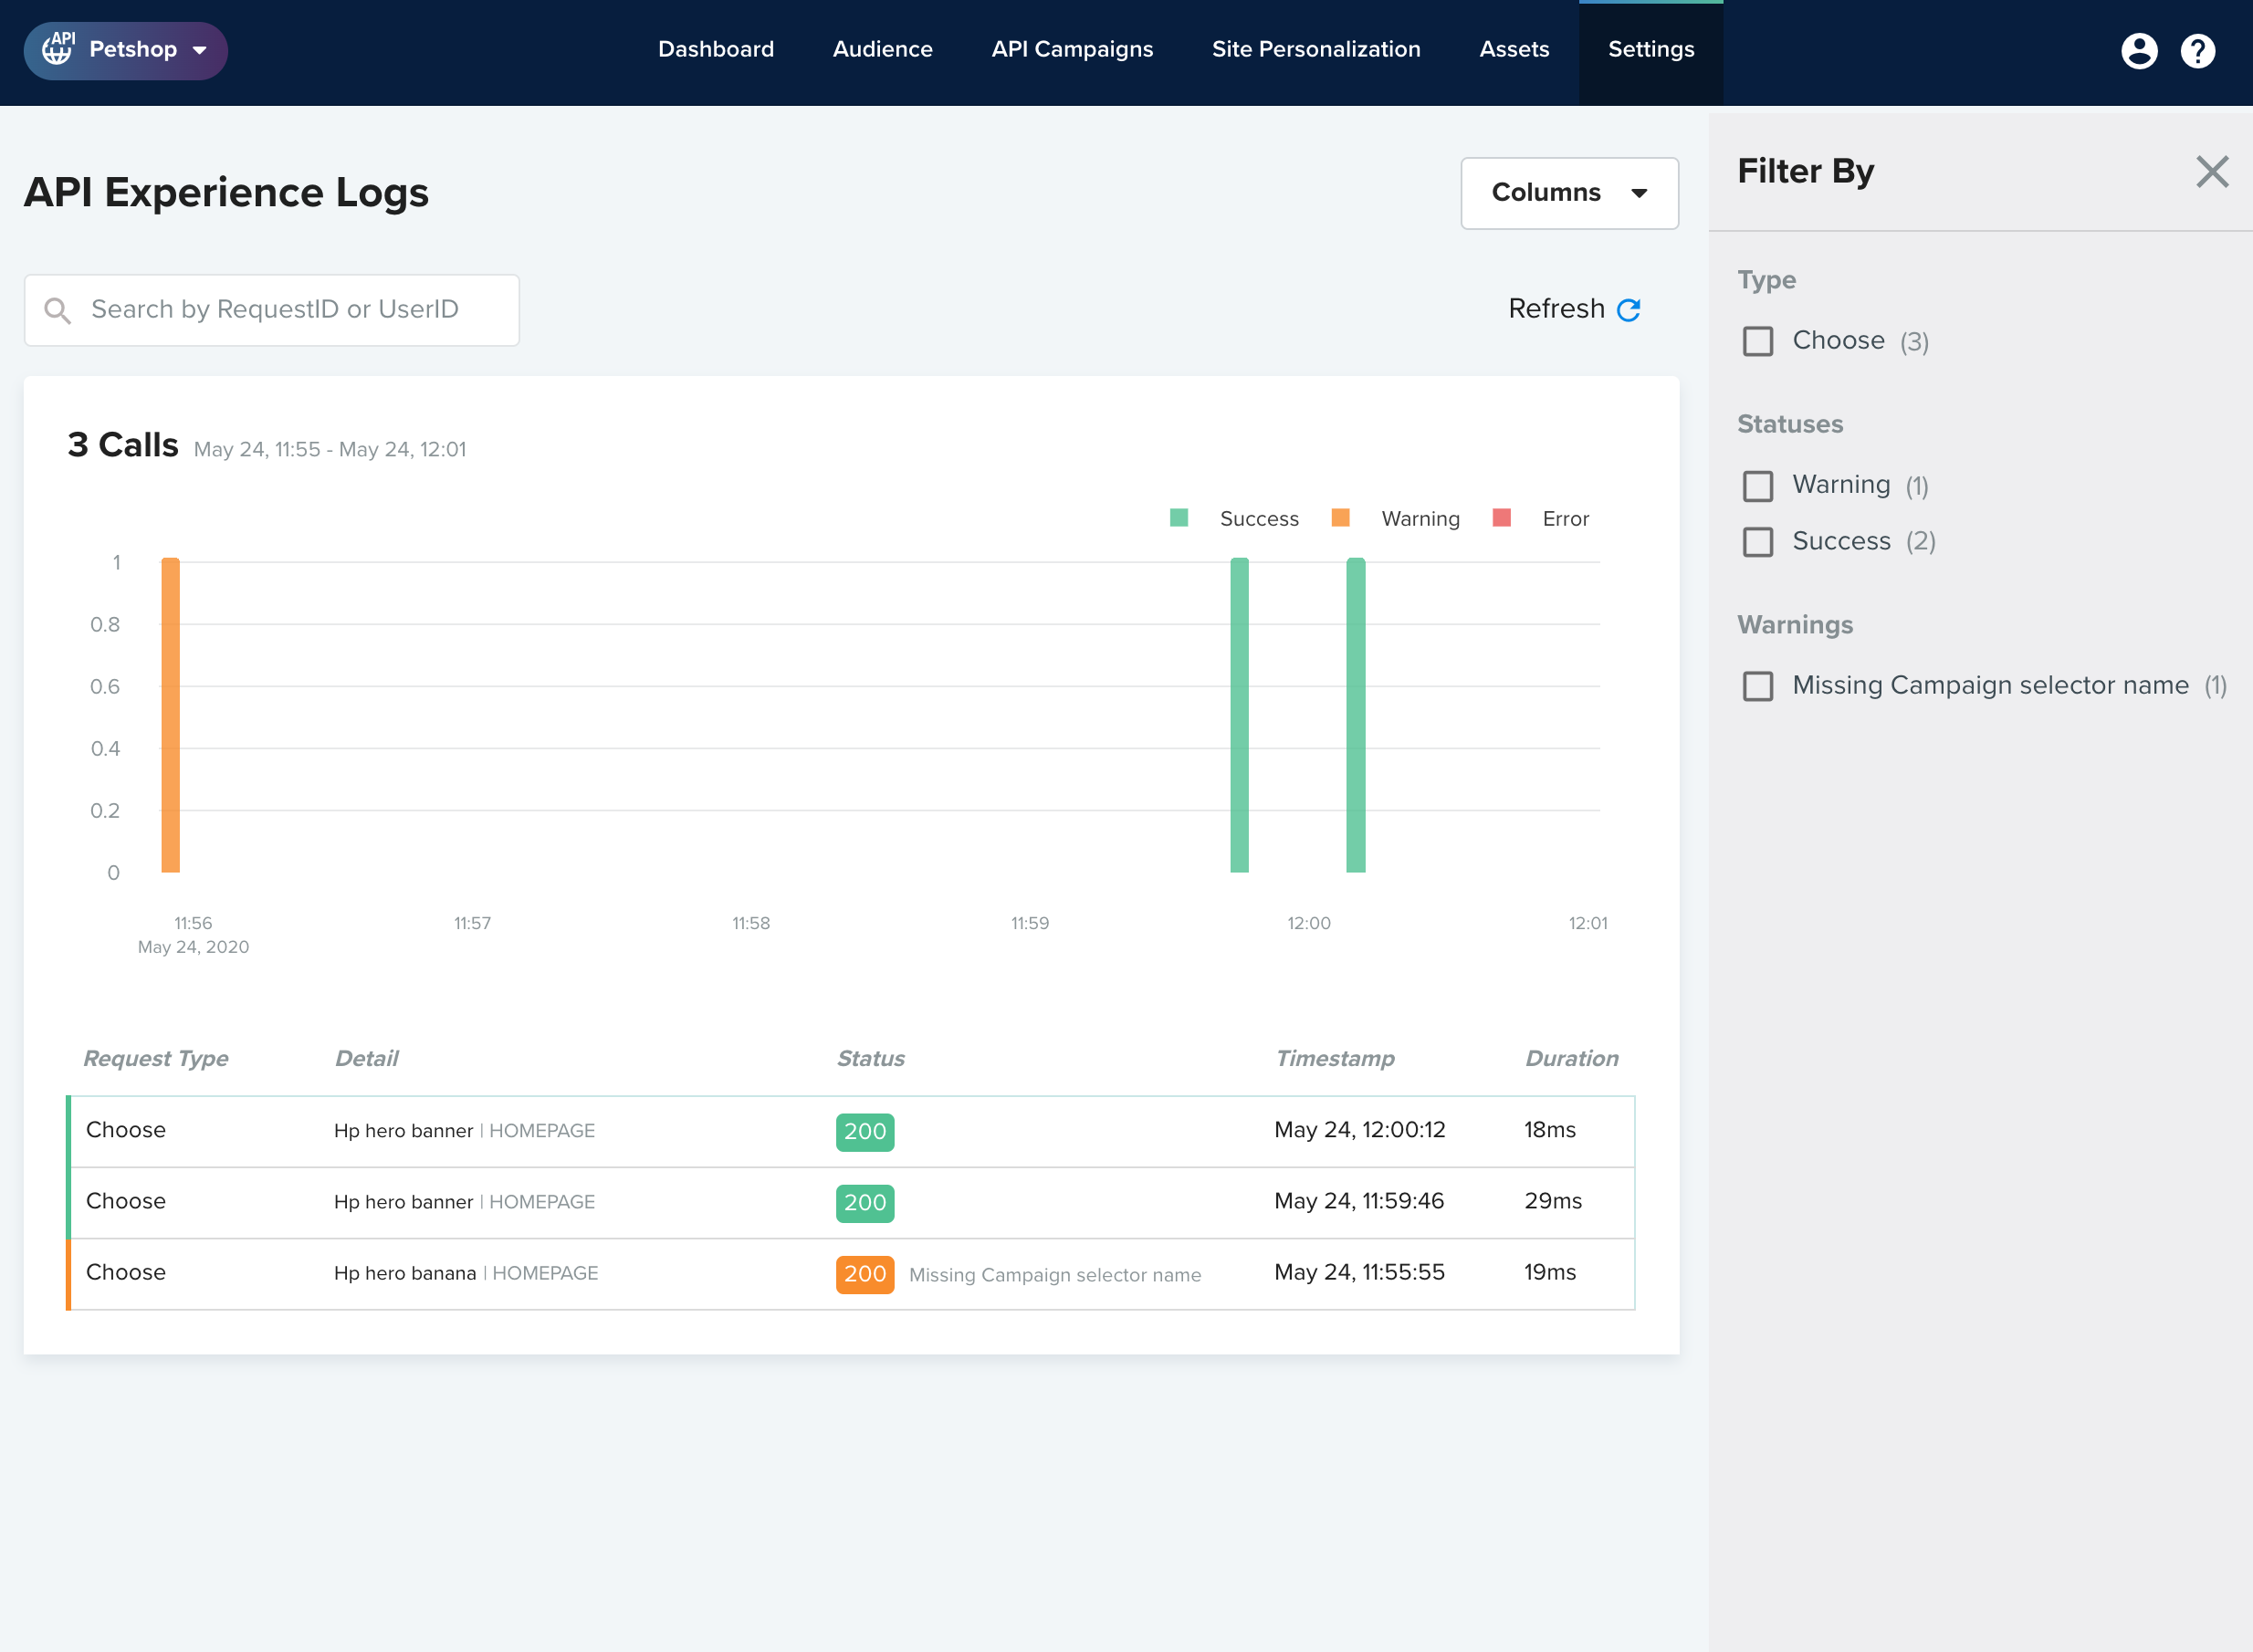Sort by Timestamp column header
Viewport: 2253px width, 1652px height.
click(x=1335, y=1058)
